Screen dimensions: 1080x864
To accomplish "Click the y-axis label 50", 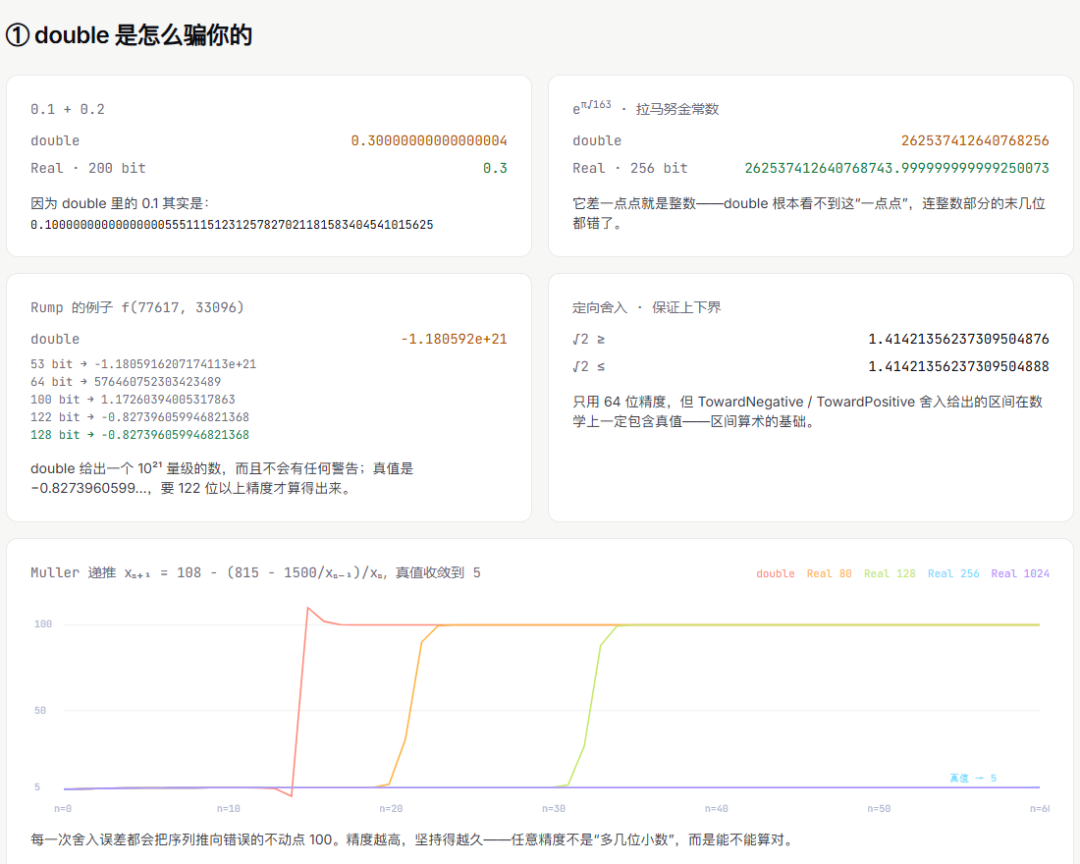I will click(x=40, y=710).
